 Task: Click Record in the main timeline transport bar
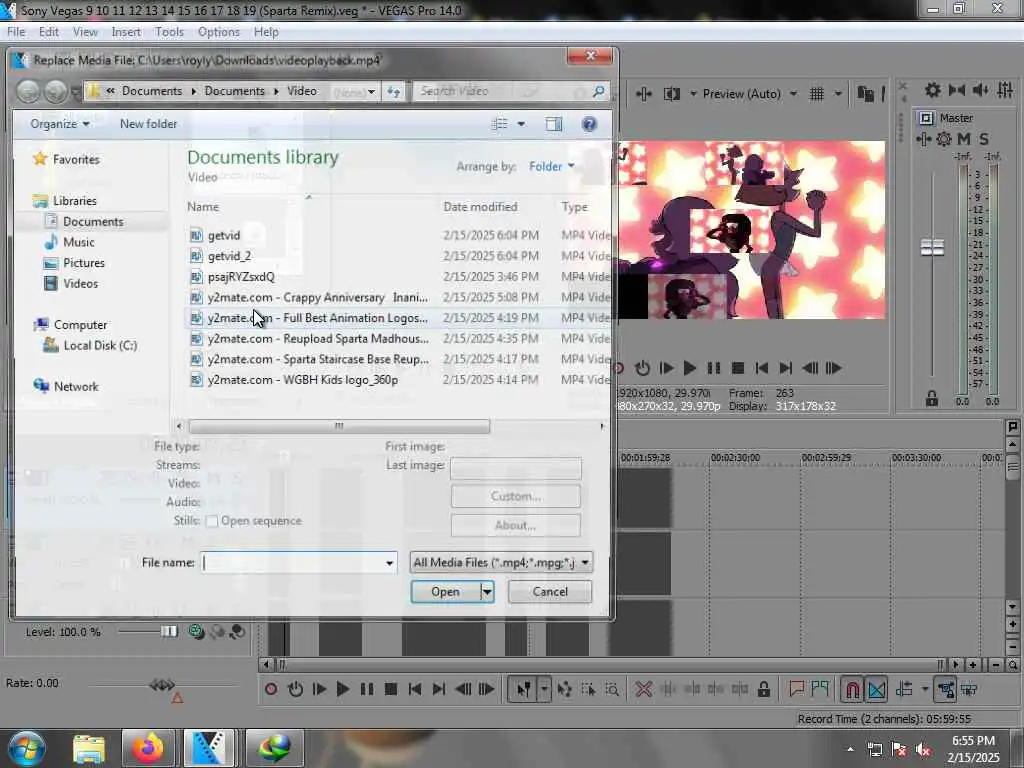270,689
